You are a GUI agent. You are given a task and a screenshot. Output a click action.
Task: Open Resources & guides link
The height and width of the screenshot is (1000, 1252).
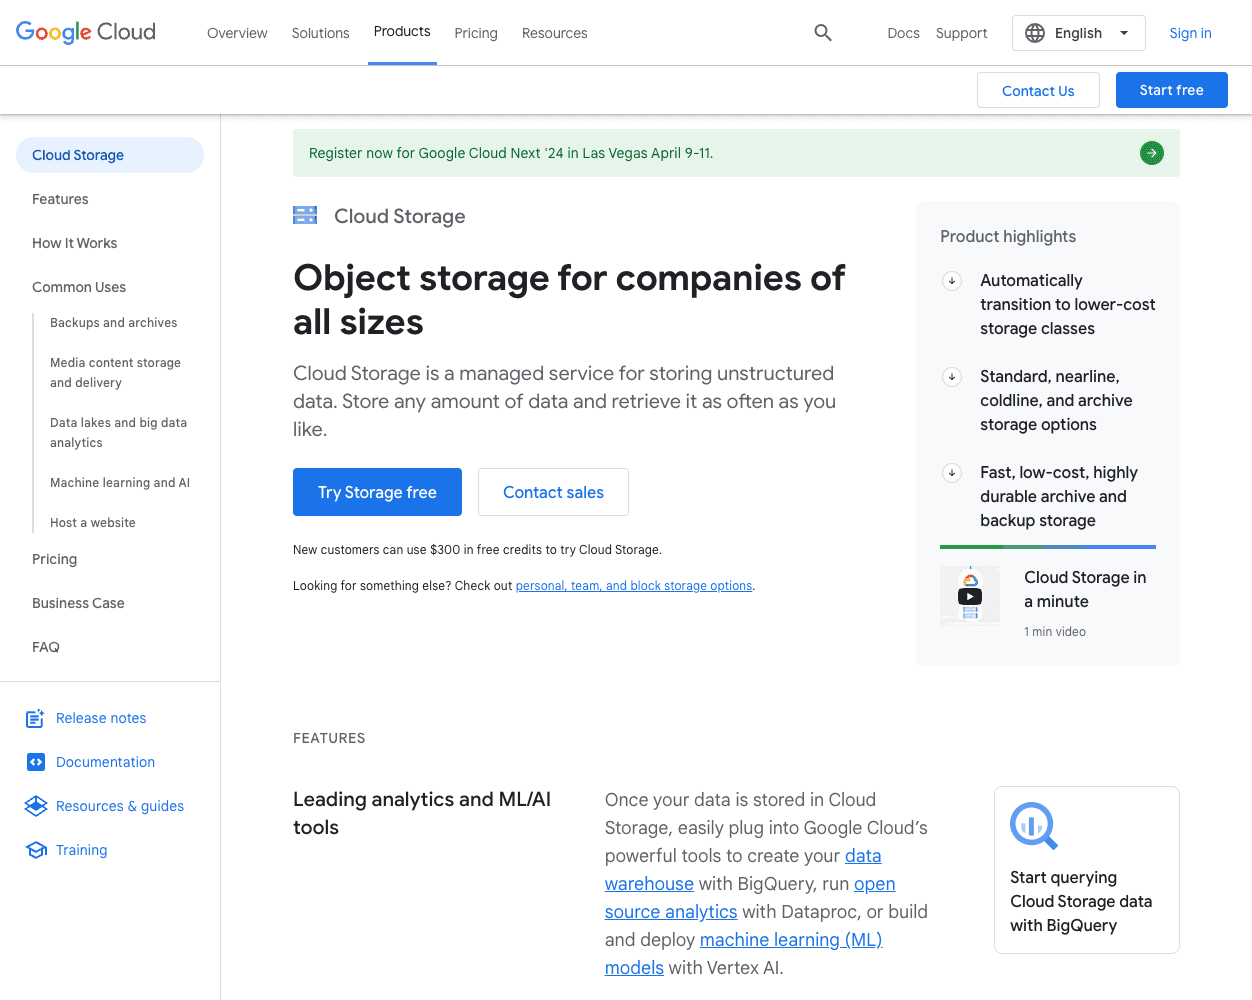pyautogui.click(x=120, y=806)
